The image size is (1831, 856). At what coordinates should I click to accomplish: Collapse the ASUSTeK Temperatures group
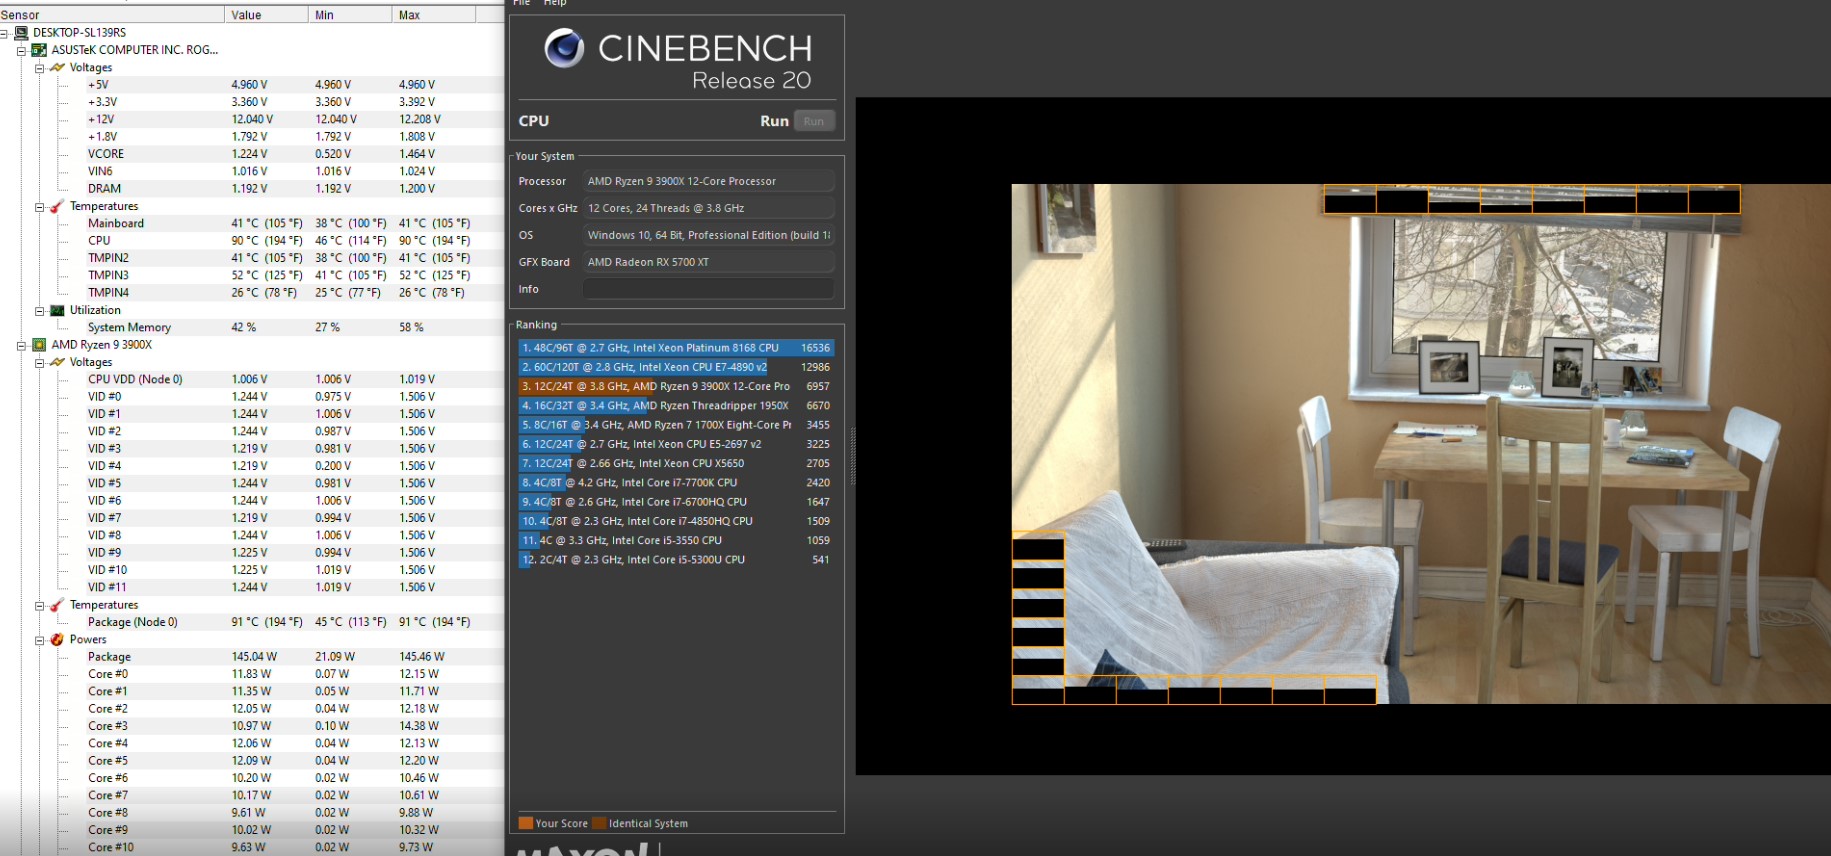(x=39, y=207)
